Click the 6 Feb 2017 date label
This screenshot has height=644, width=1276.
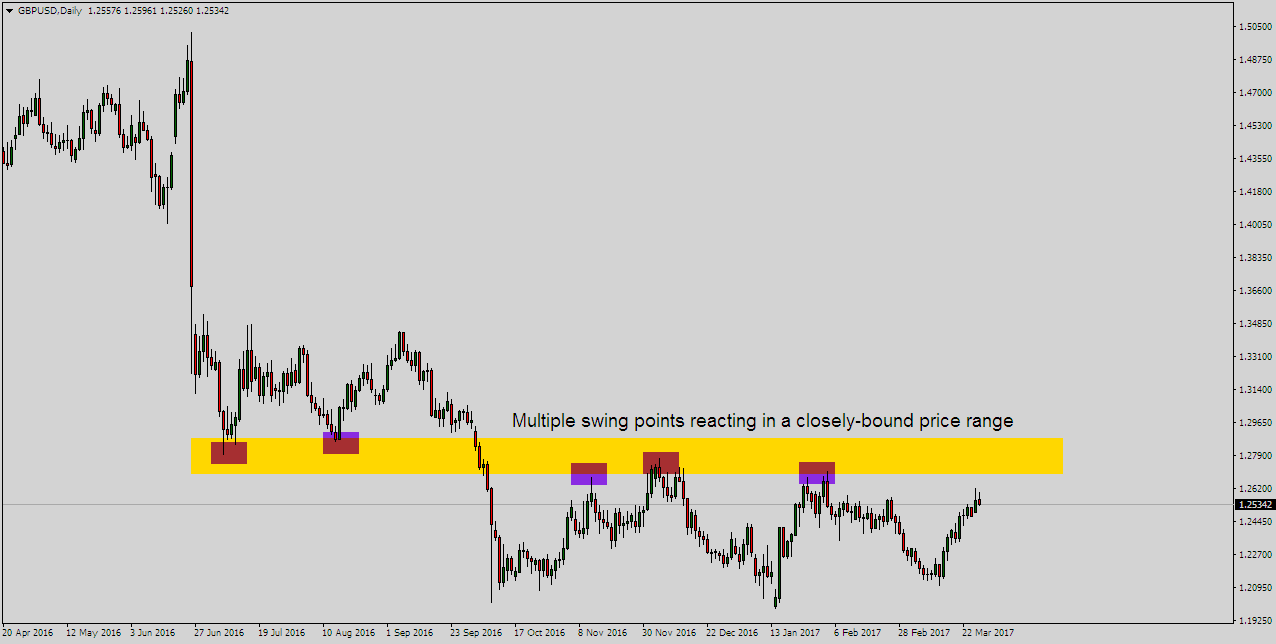click(858, 633)
